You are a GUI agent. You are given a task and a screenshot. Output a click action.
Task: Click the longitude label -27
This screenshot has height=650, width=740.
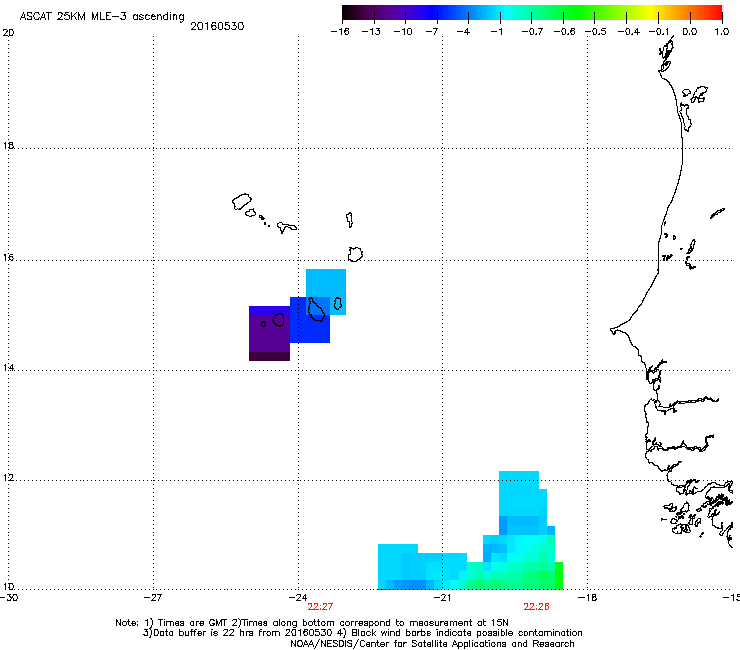(152, 598)
